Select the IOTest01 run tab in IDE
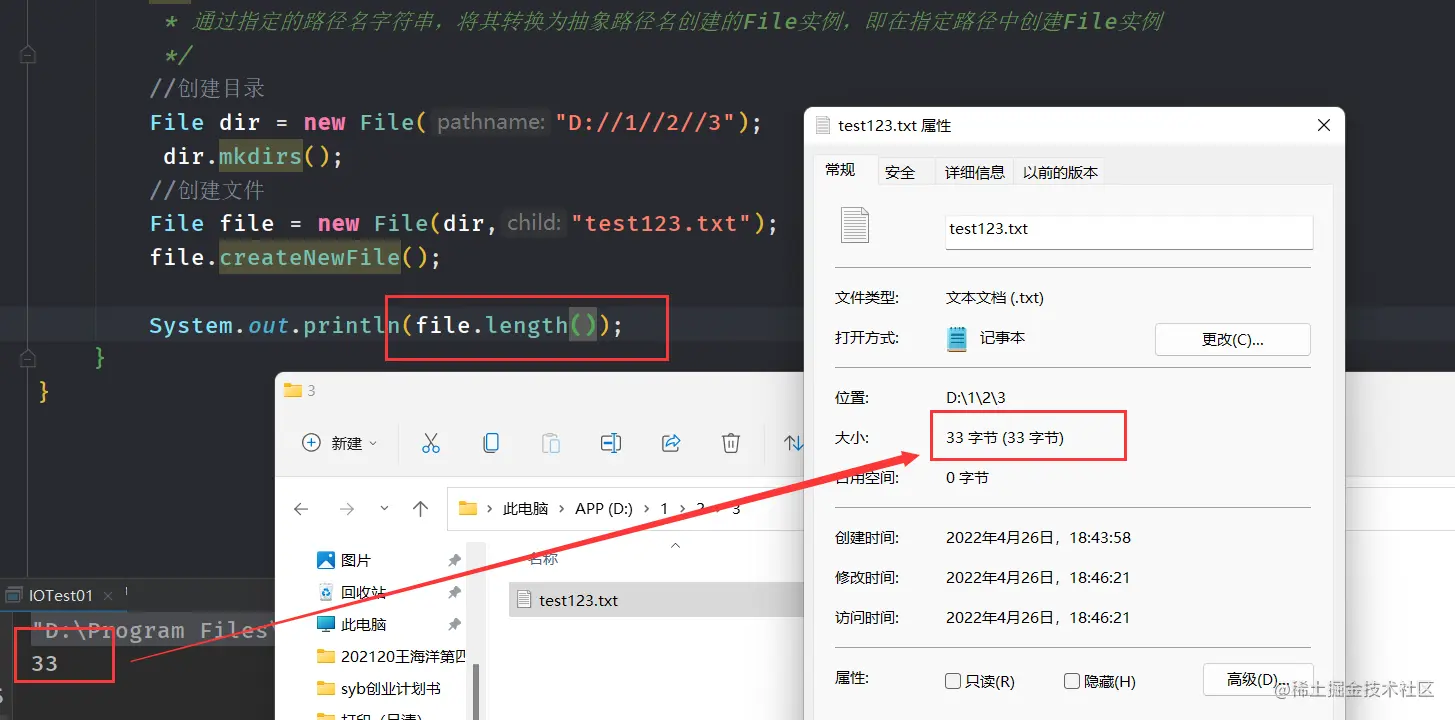This screenshot has width=1455, height=720. [x=60, y=595]
